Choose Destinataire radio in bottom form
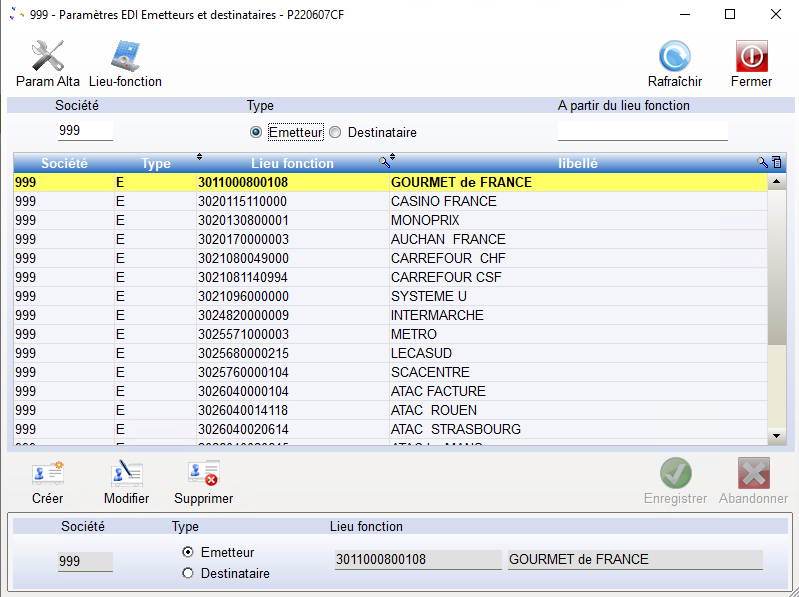799x597 pixels. pyautogui.click(x=187, y=573)
